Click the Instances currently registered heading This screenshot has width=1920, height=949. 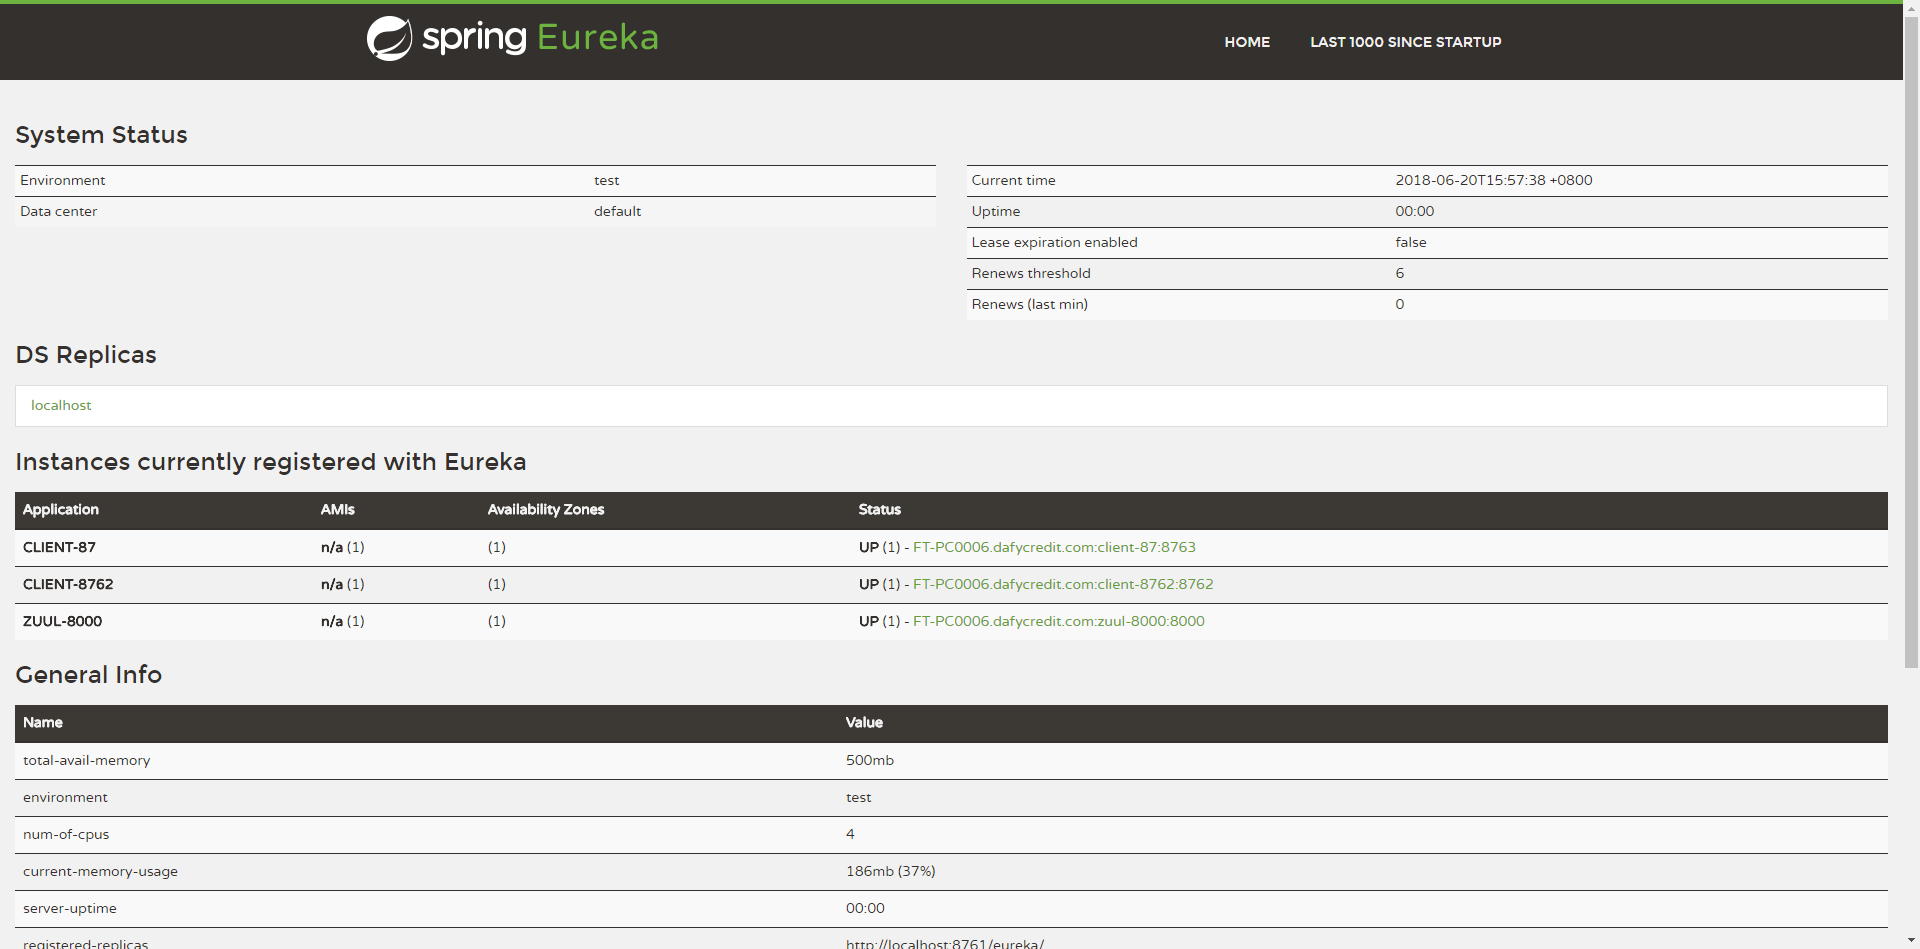coord(271,462)
